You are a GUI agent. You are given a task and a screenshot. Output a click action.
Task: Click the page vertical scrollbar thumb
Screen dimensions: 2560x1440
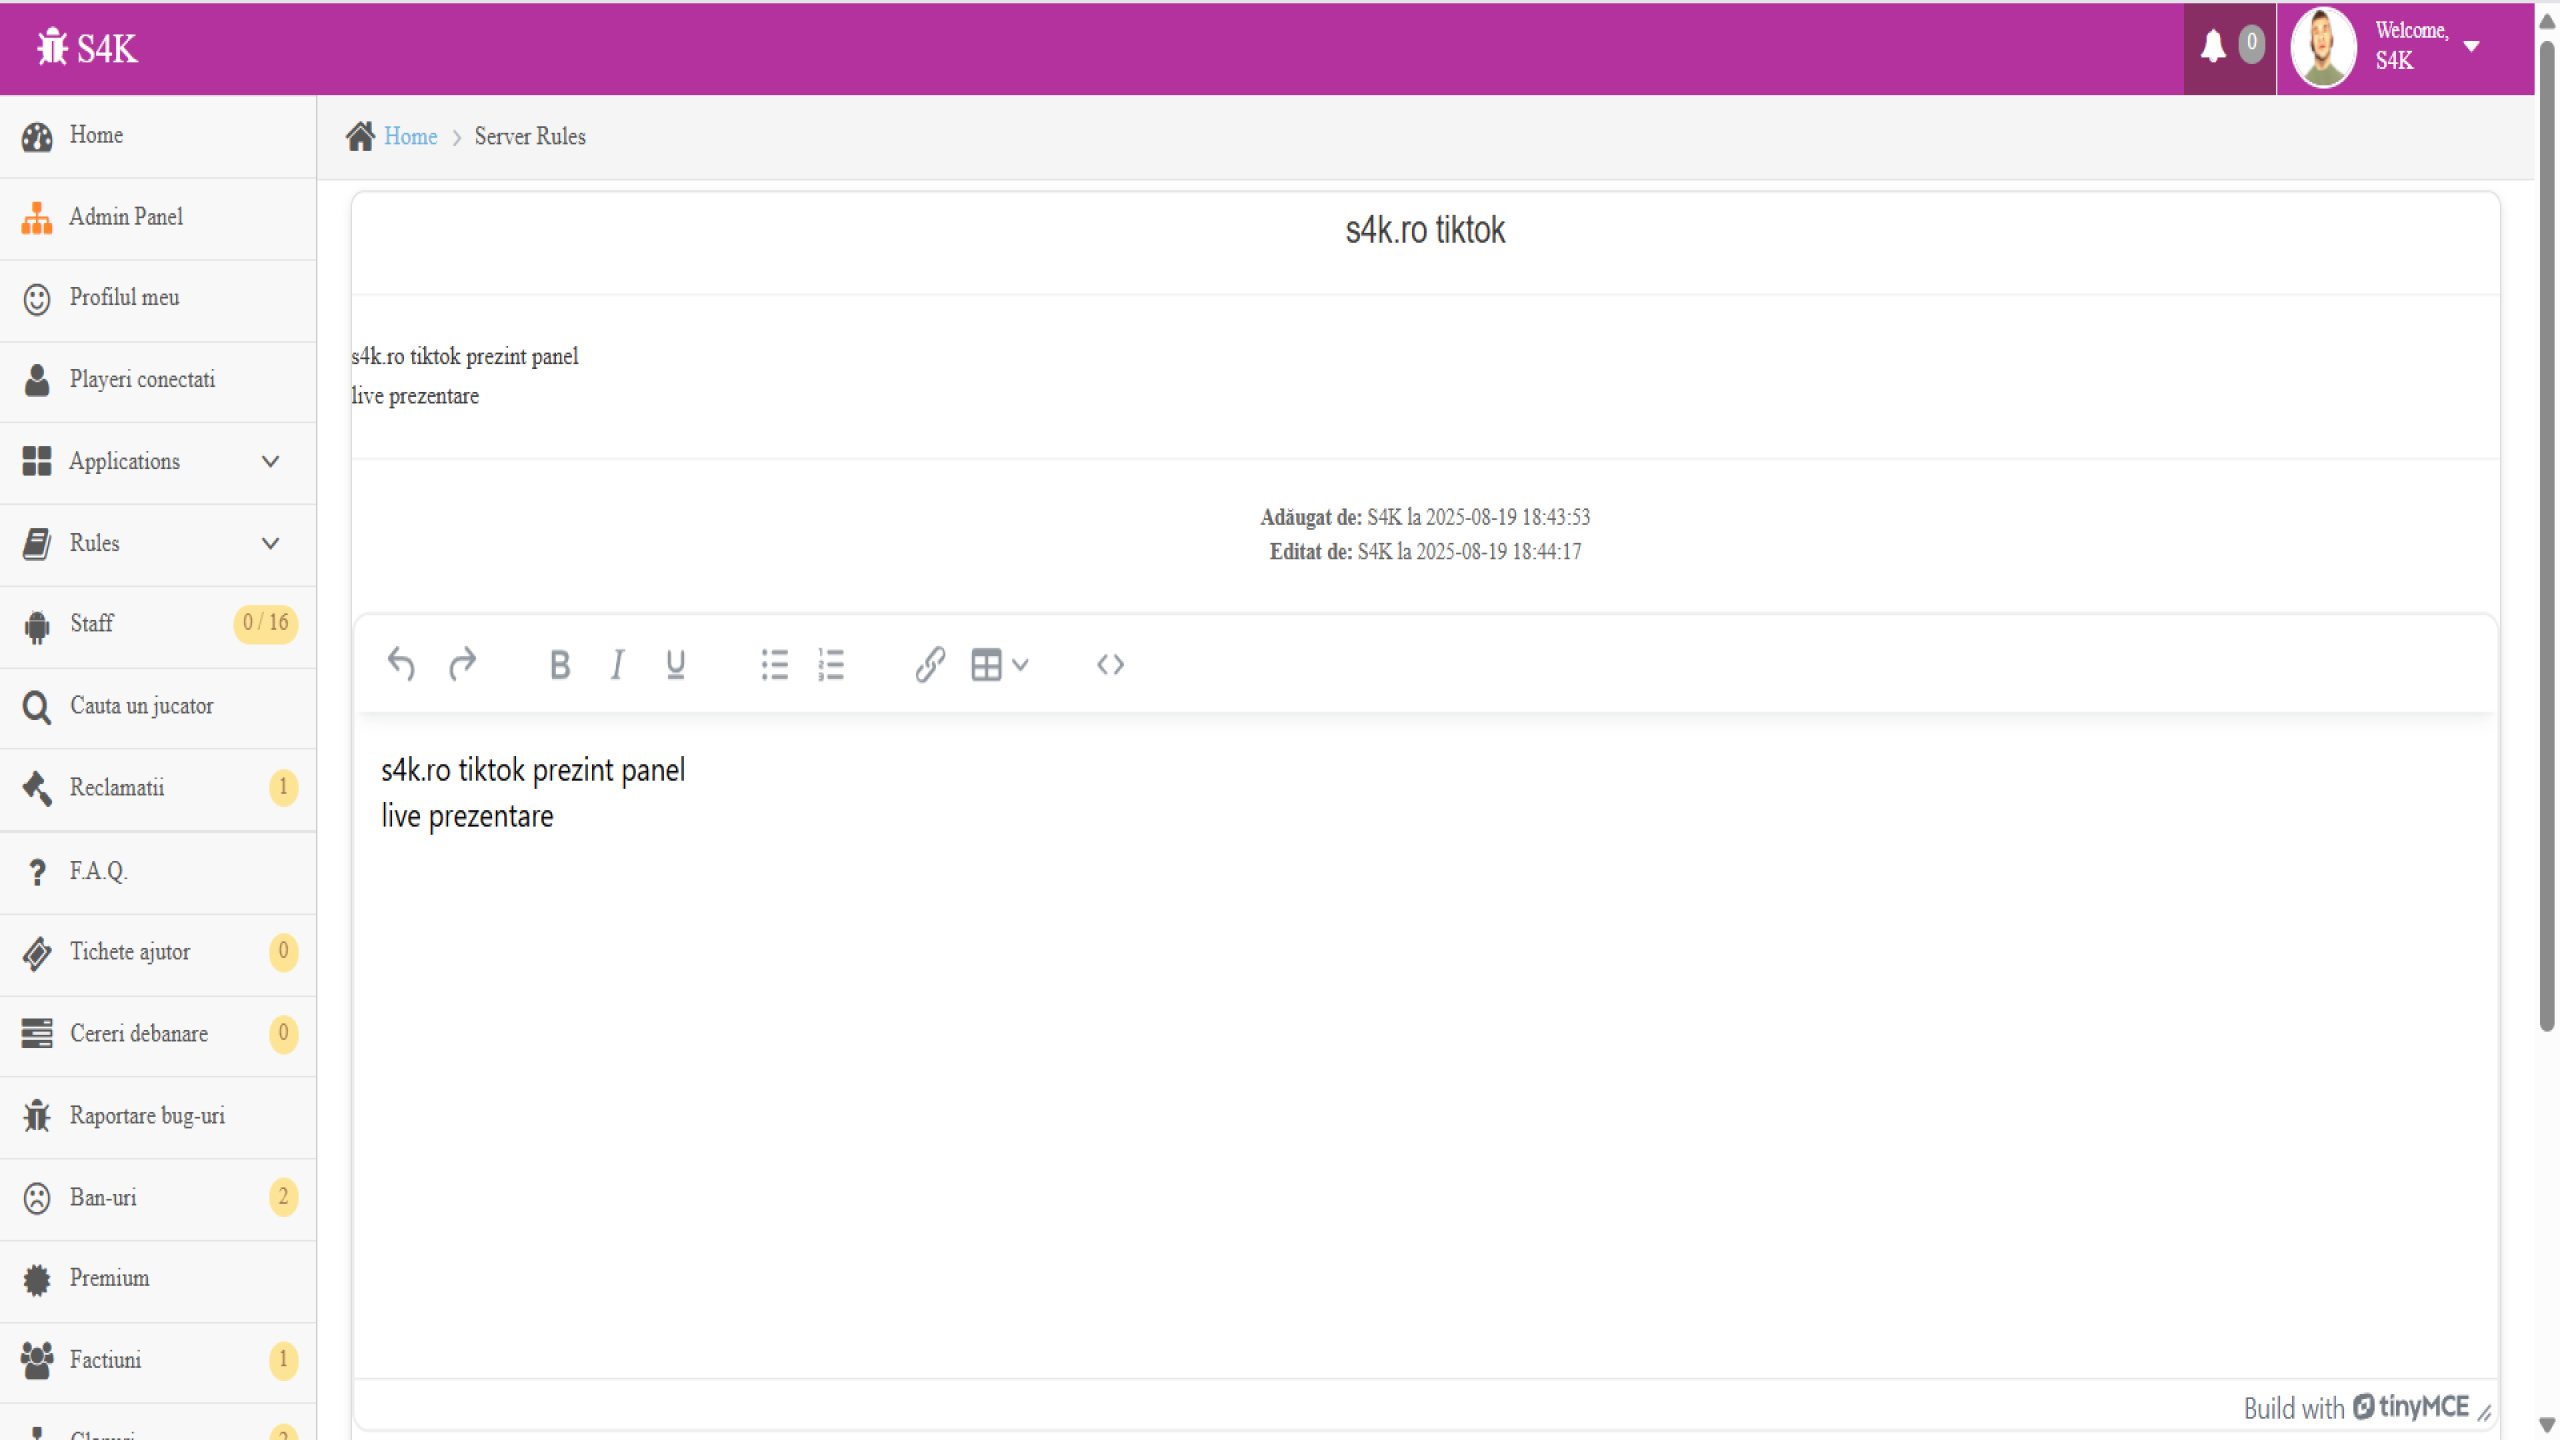tap(2546, 530)
